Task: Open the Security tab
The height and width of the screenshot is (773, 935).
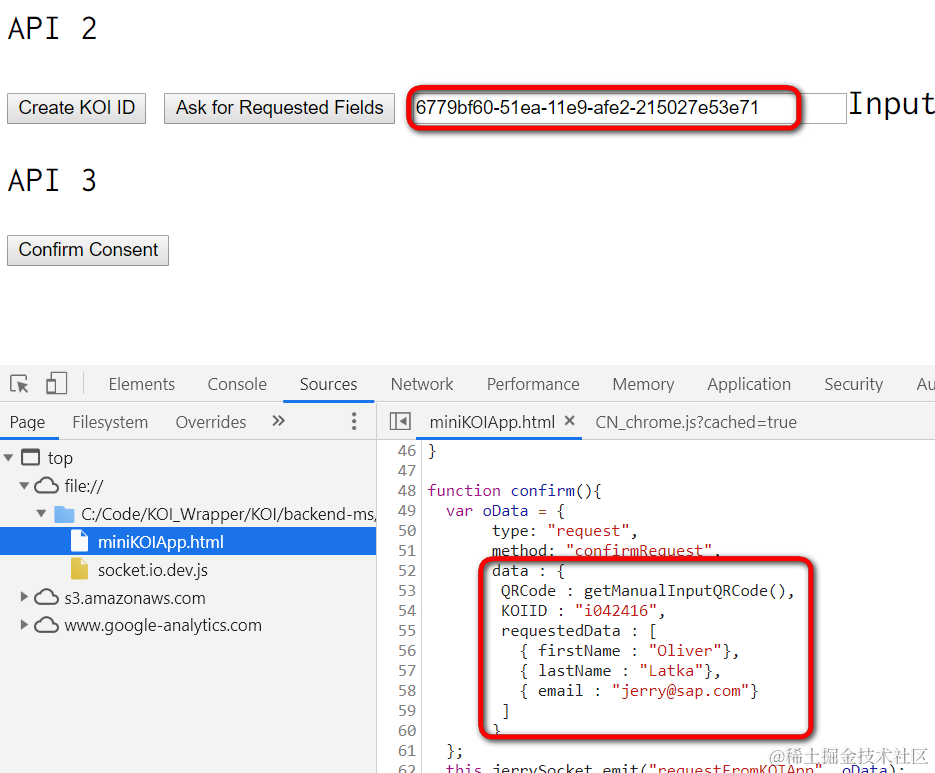Action: point(853,384)
